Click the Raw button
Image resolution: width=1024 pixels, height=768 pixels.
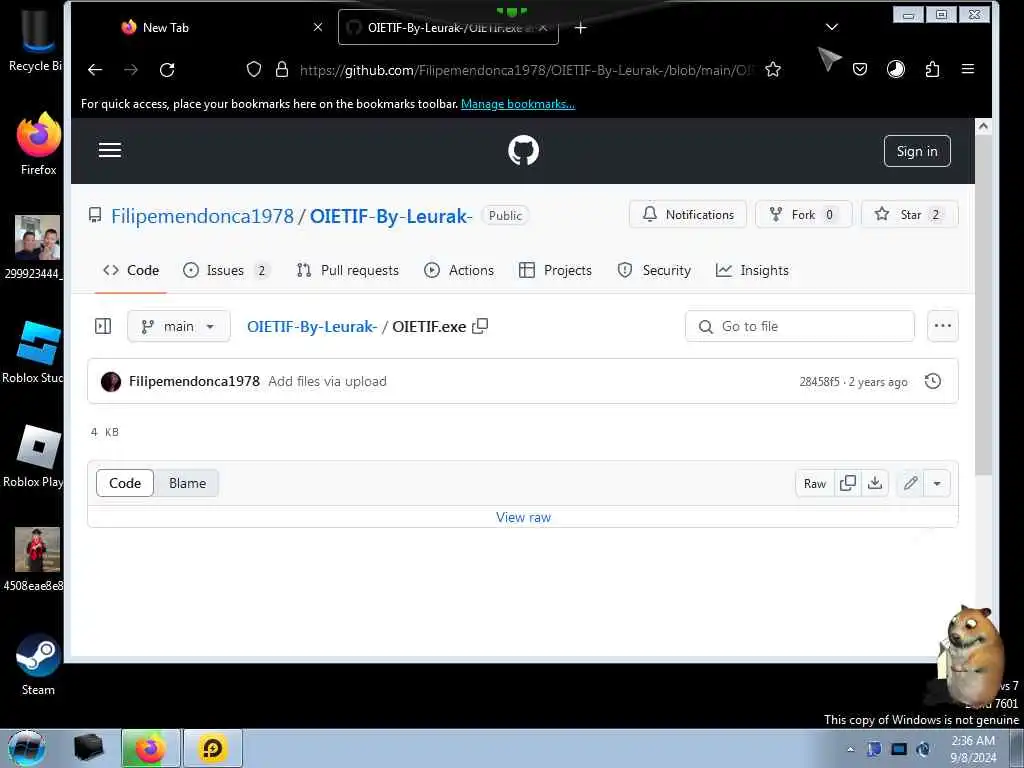(x=814, y=483)
